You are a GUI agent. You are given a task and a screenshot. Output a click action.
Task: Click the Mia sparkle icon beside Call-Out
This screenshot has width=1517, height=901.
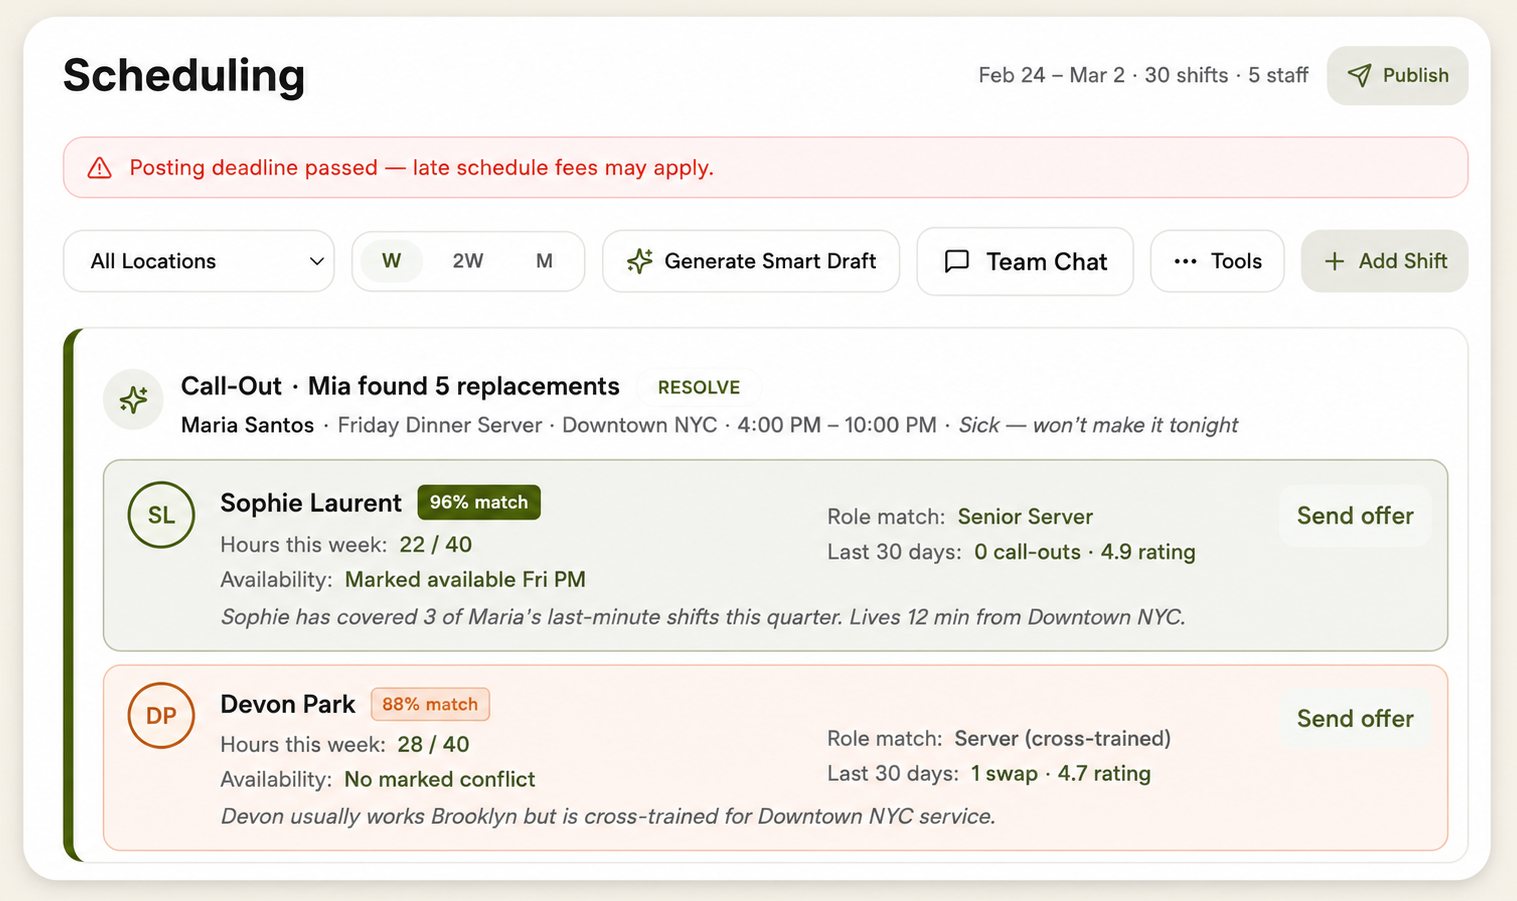click(x=133, y=400)
